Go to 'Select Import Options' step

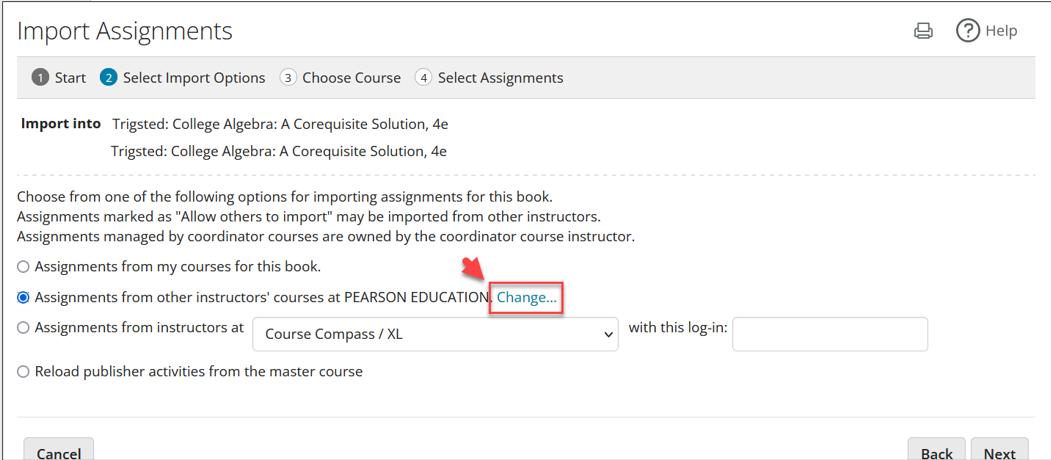coord(194,78)
